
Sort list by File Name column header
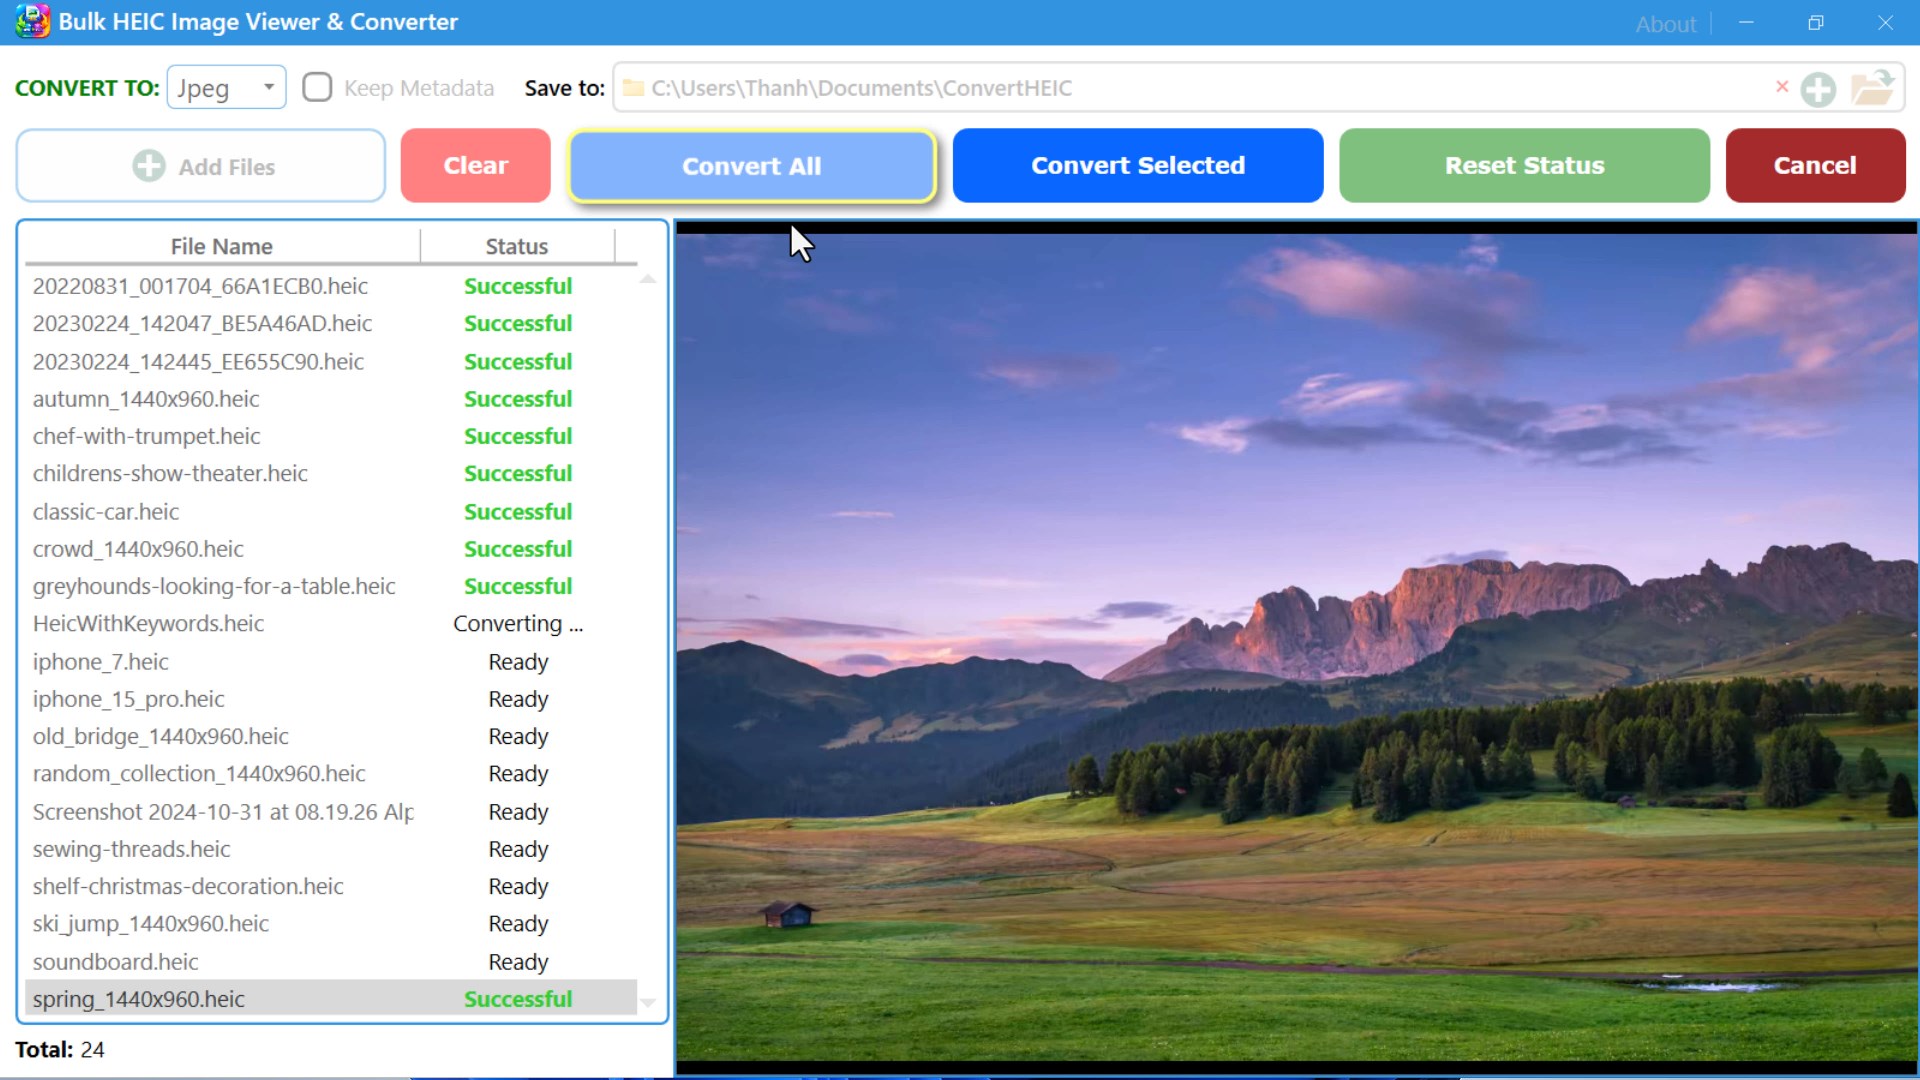[221, 246]
